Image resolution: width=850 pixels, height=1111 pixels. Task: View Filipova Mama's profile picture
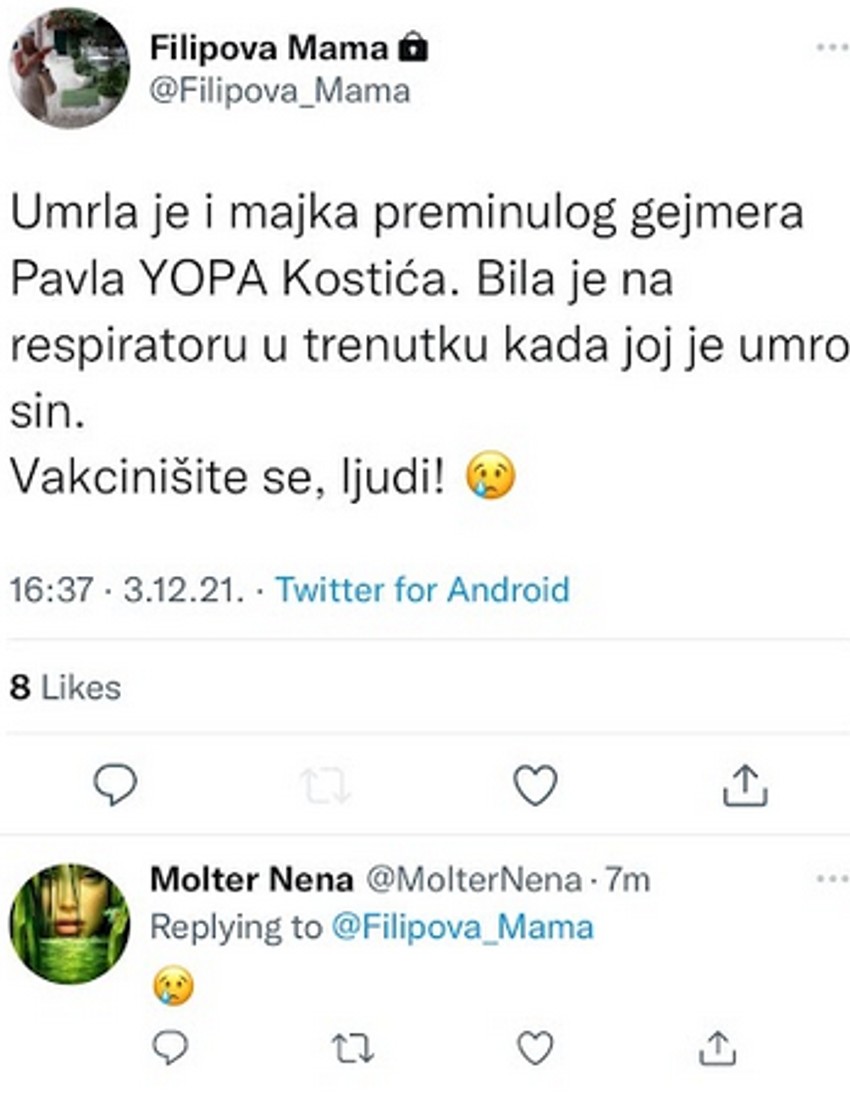click(70, 68)
